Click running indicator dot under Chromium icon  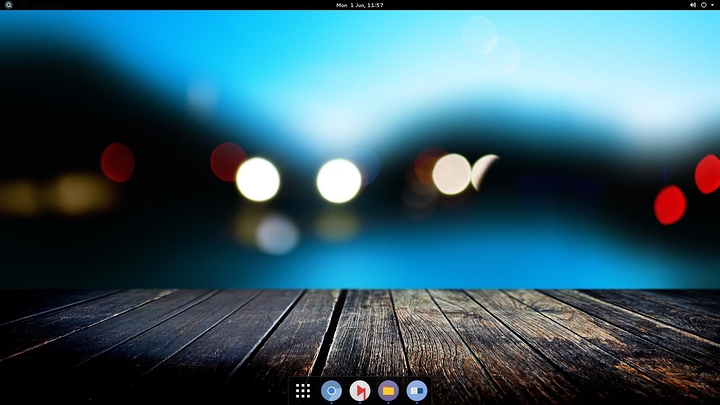(x=332, y=402)
